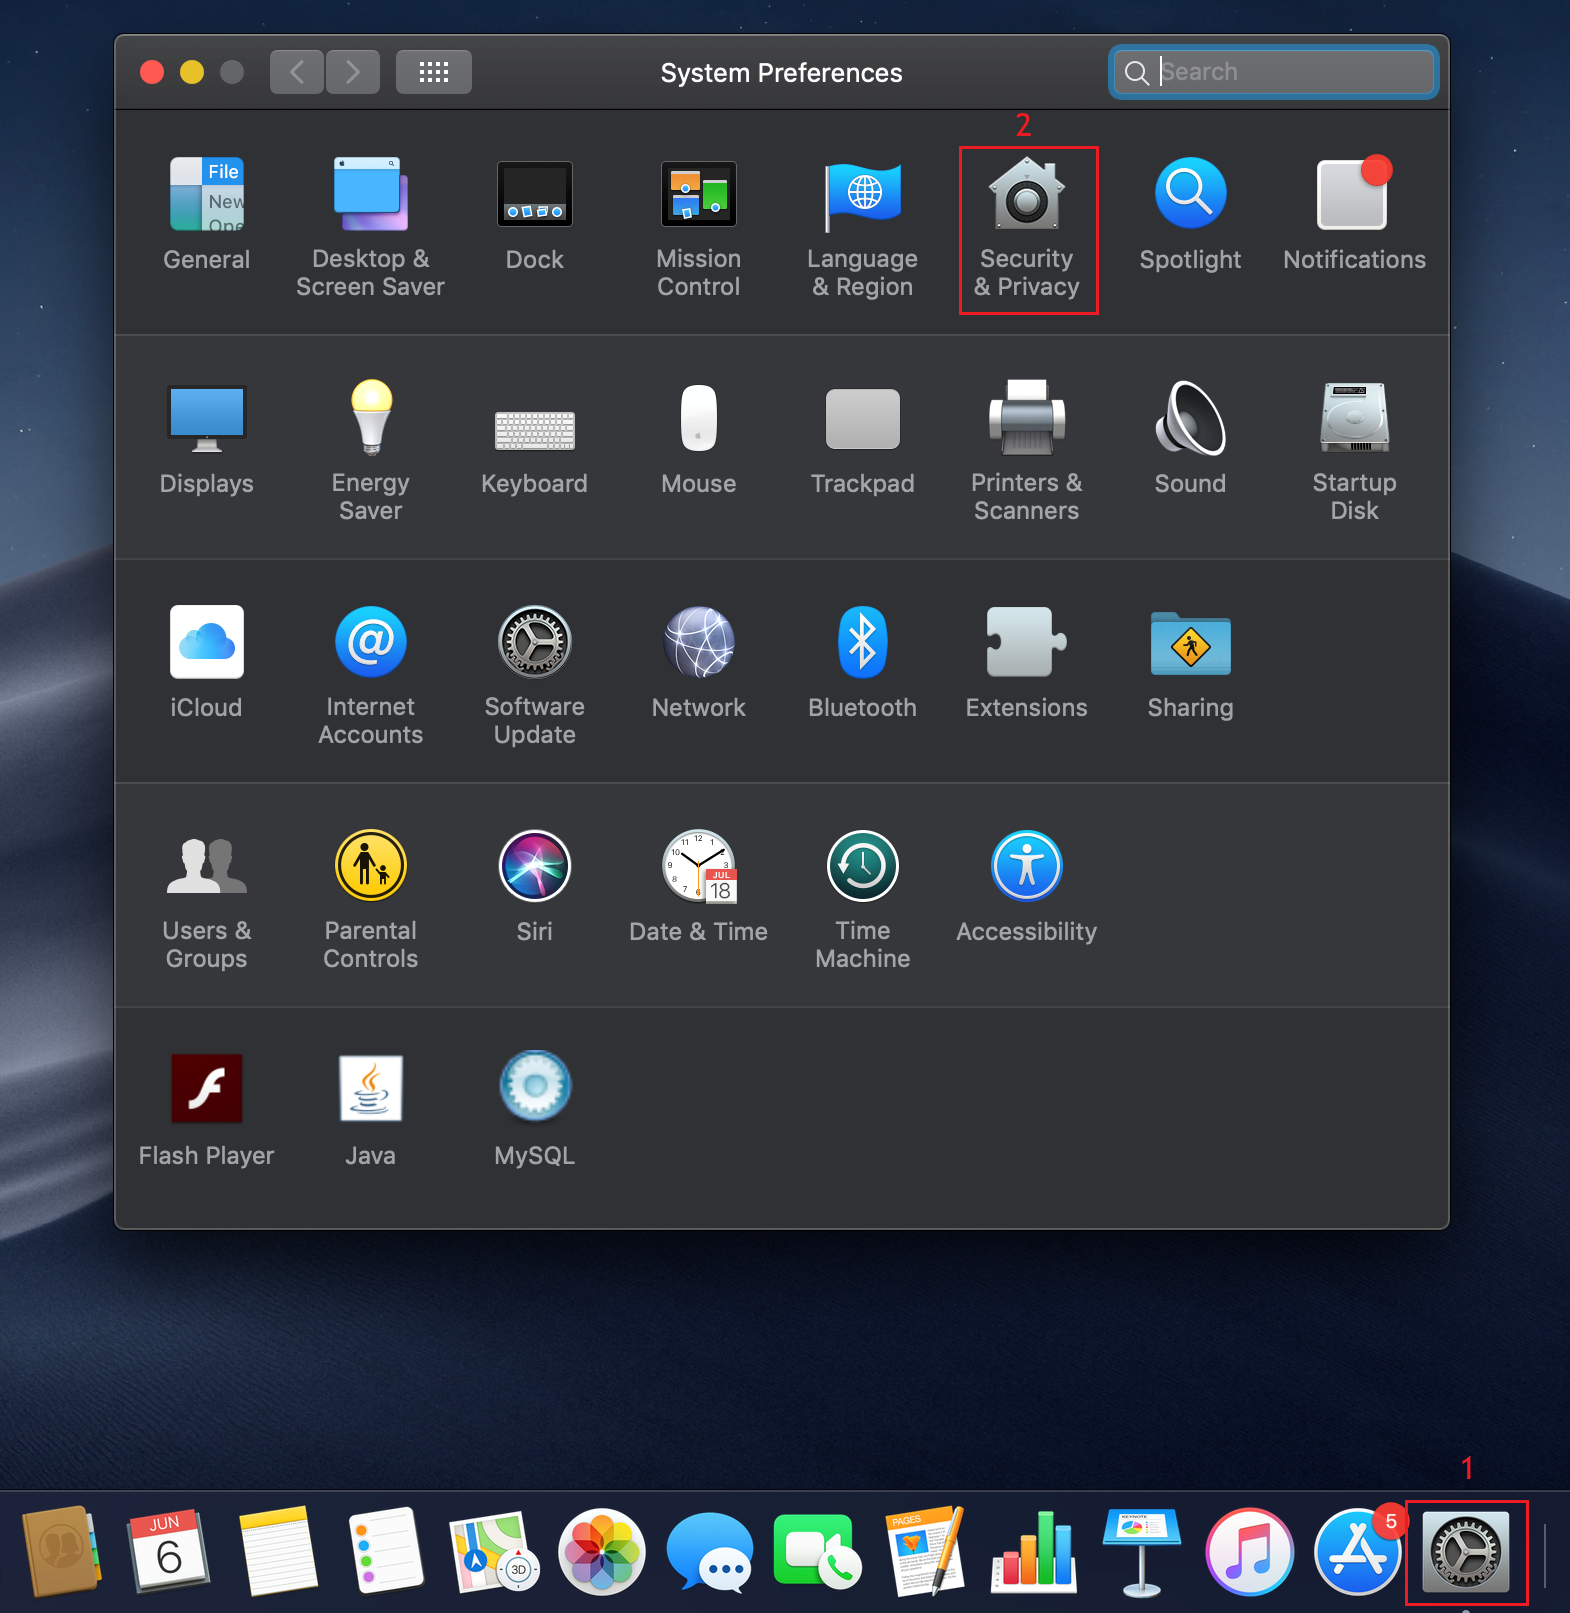1570x1613 pixels.
Task: Open Notes from the Dock
Action: point(278,1551)
